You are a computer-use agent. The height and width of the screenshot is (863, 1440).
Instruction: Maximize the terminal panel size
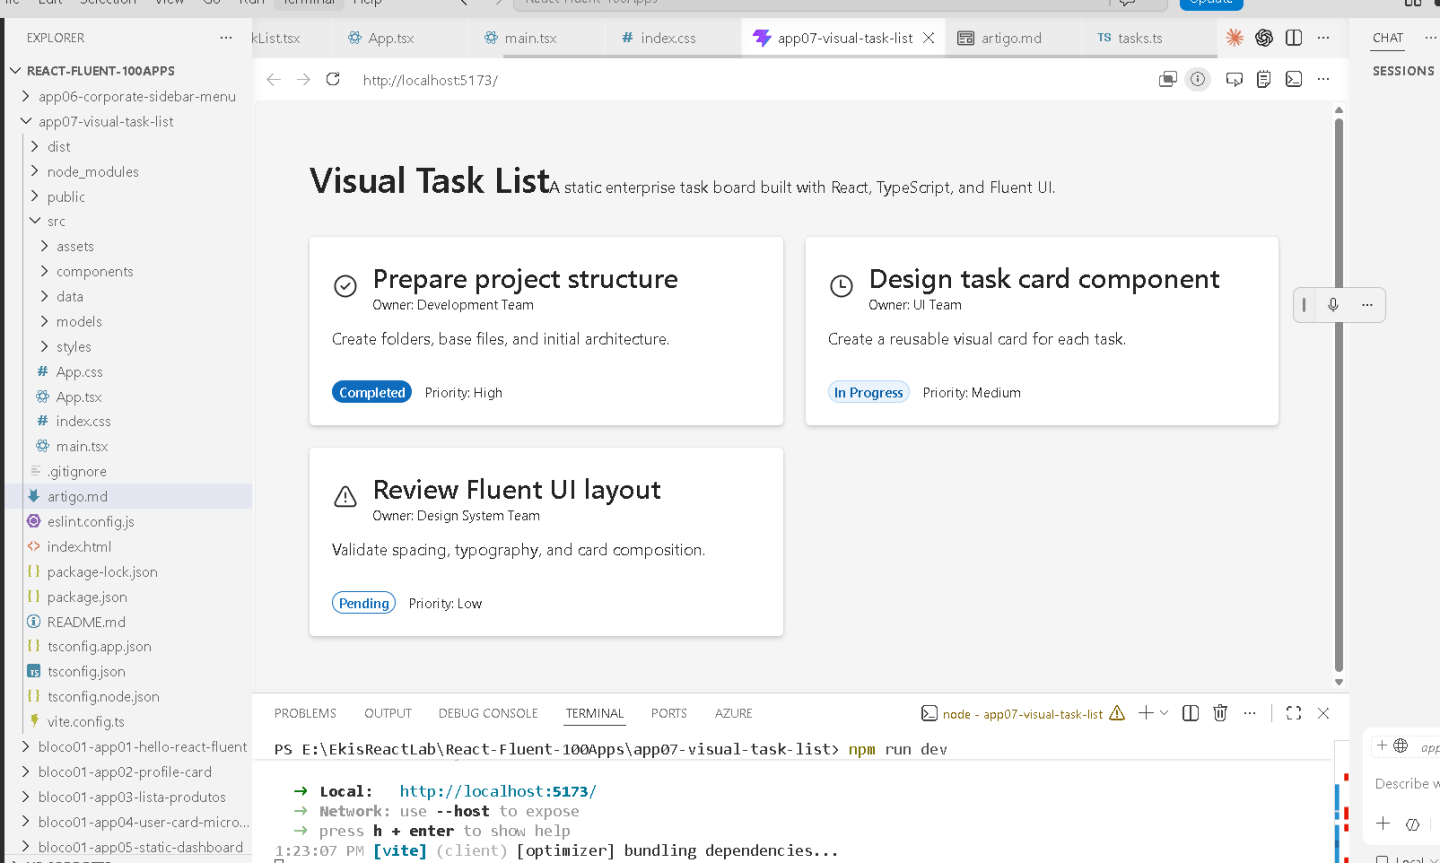pos(1294,713)
